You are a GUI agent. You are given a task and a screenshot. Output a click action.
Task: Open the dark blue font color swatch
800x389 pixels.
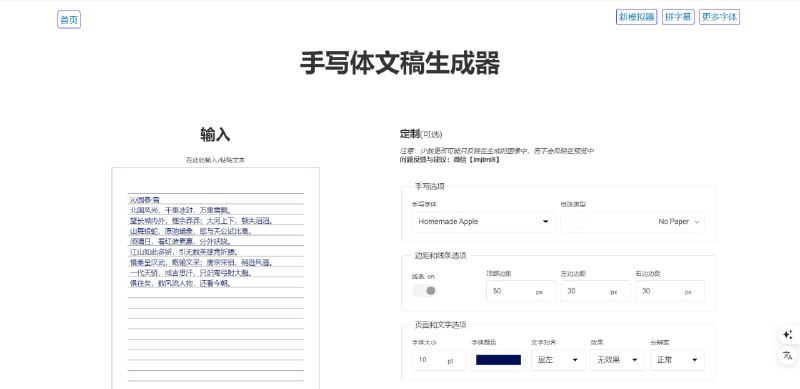tap(498, 360)
